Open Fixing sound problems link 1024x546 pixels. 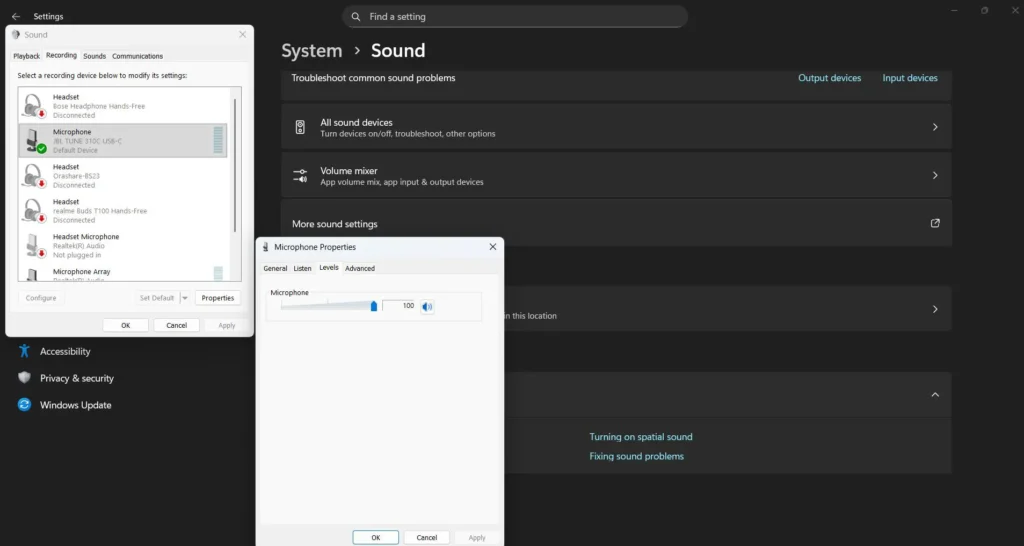[636, 457]
